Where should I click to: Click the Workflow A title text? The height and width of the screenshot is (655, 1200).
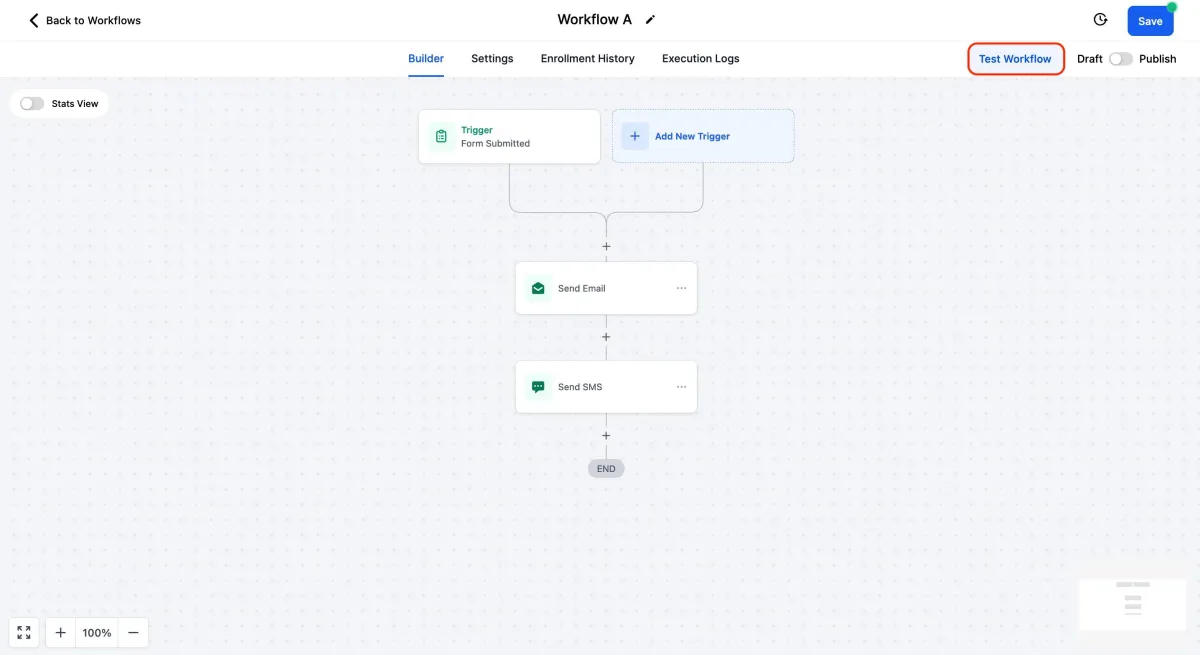pyautogui.click(x=594, y=20)
